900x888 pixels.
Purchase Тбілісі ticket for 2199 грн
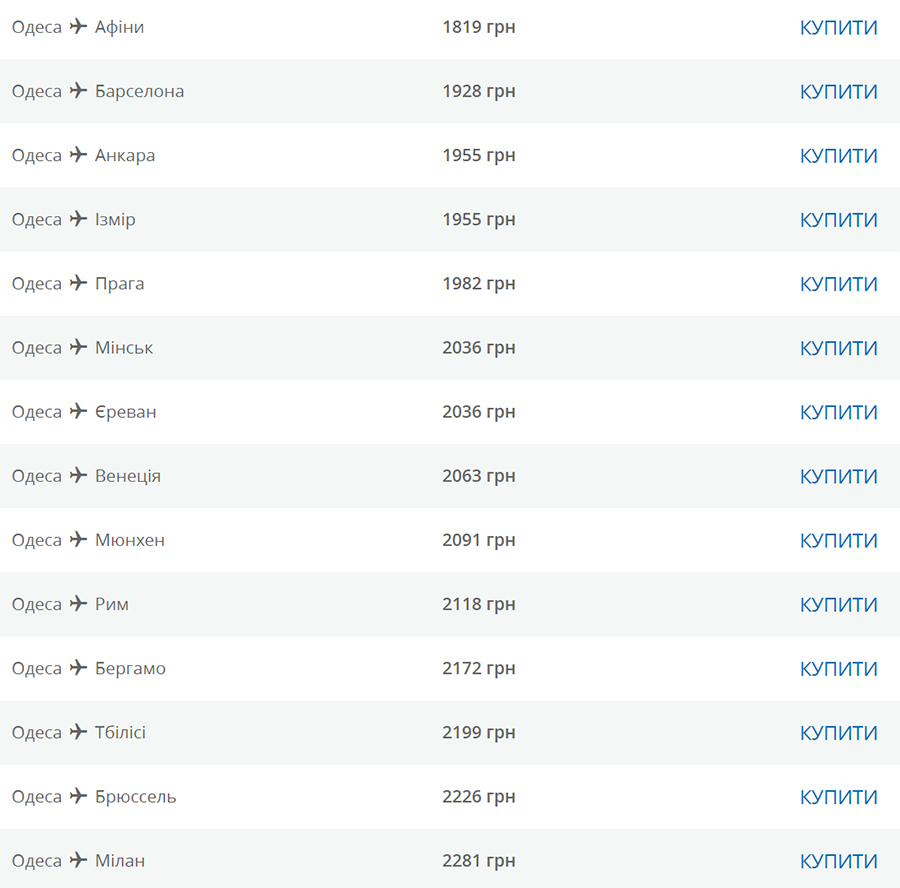[839, 733]
